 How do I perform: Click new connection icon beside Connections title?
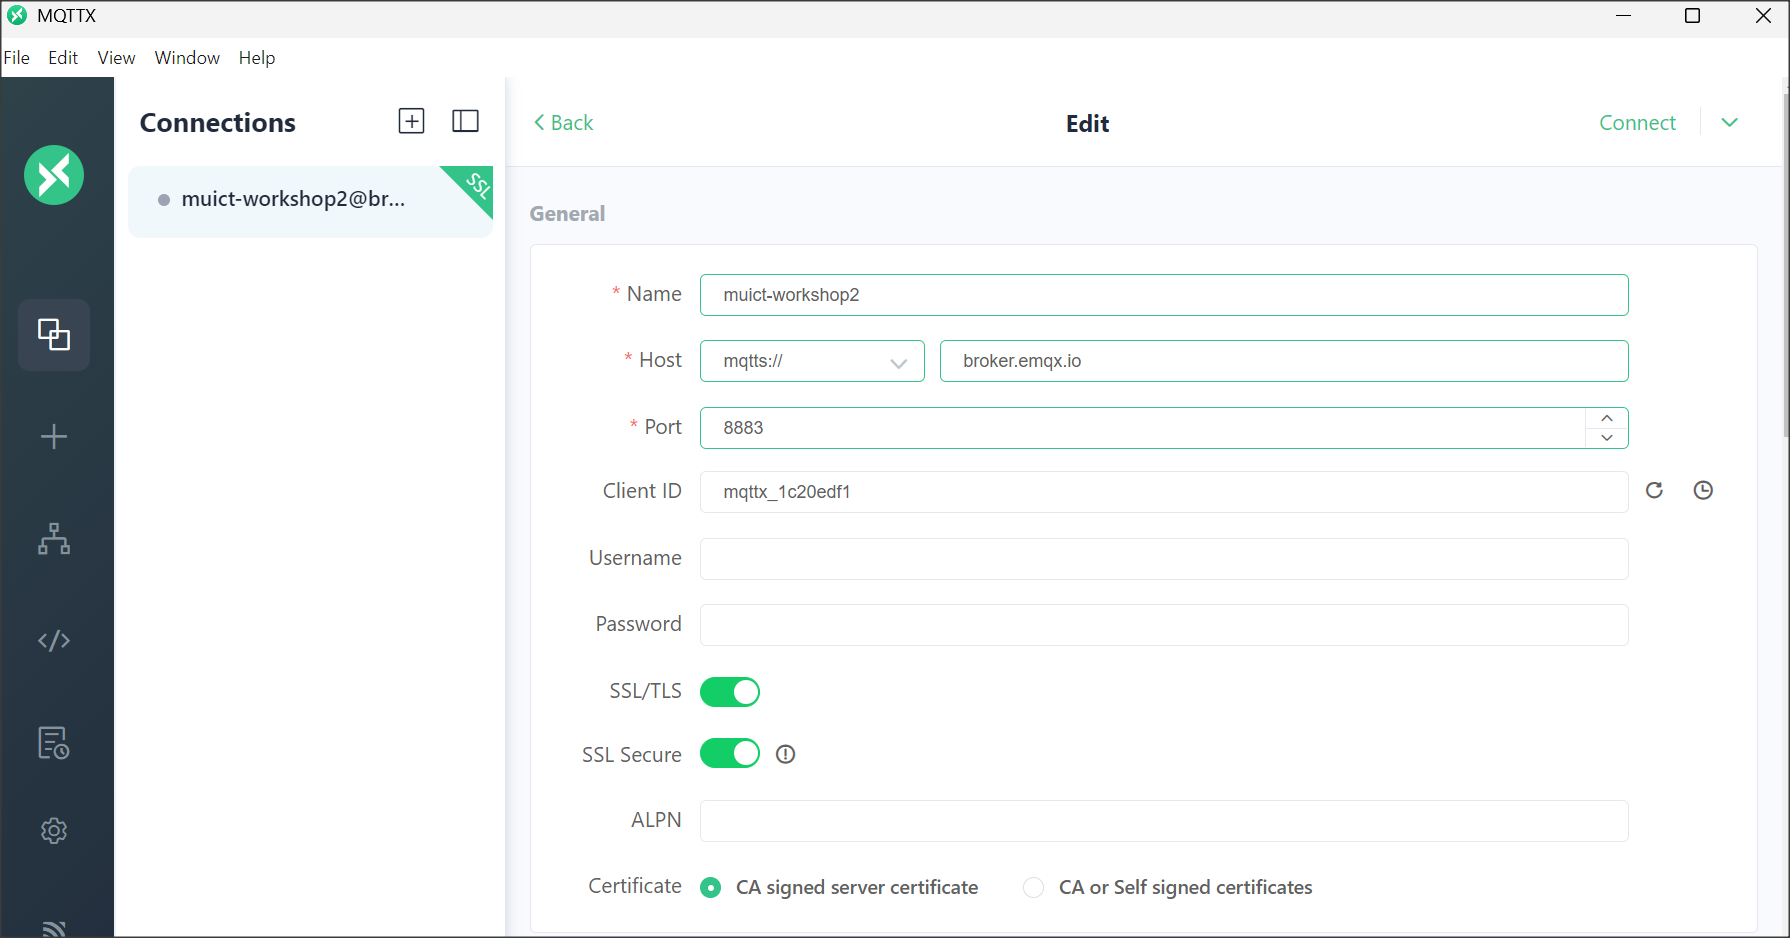pos(411,121)
